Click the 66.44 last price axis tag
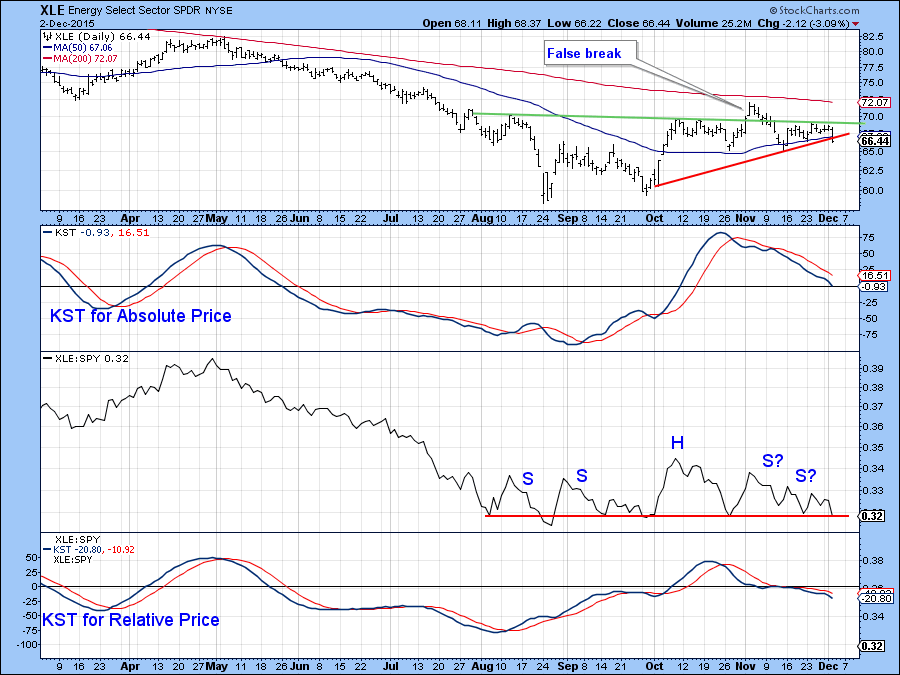This screenshot has height=675, width=900. coord(875,141)
